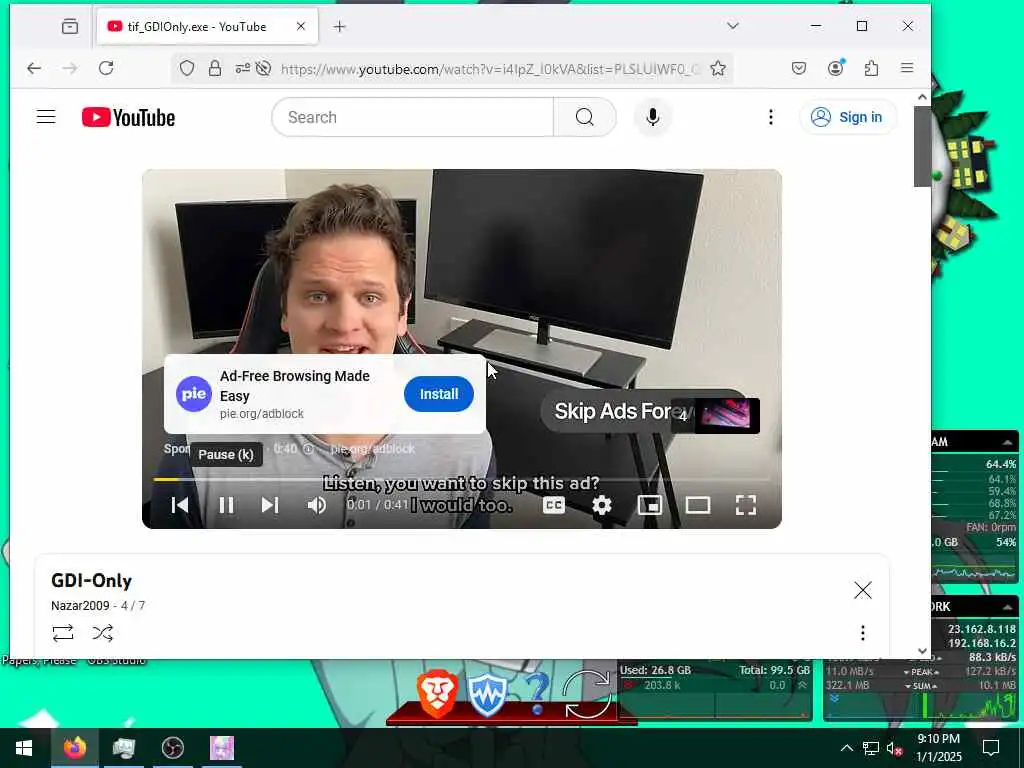Open the Windows notification center
The height and width of the screenshot is (768, 1024).
[x=991, y=748]
